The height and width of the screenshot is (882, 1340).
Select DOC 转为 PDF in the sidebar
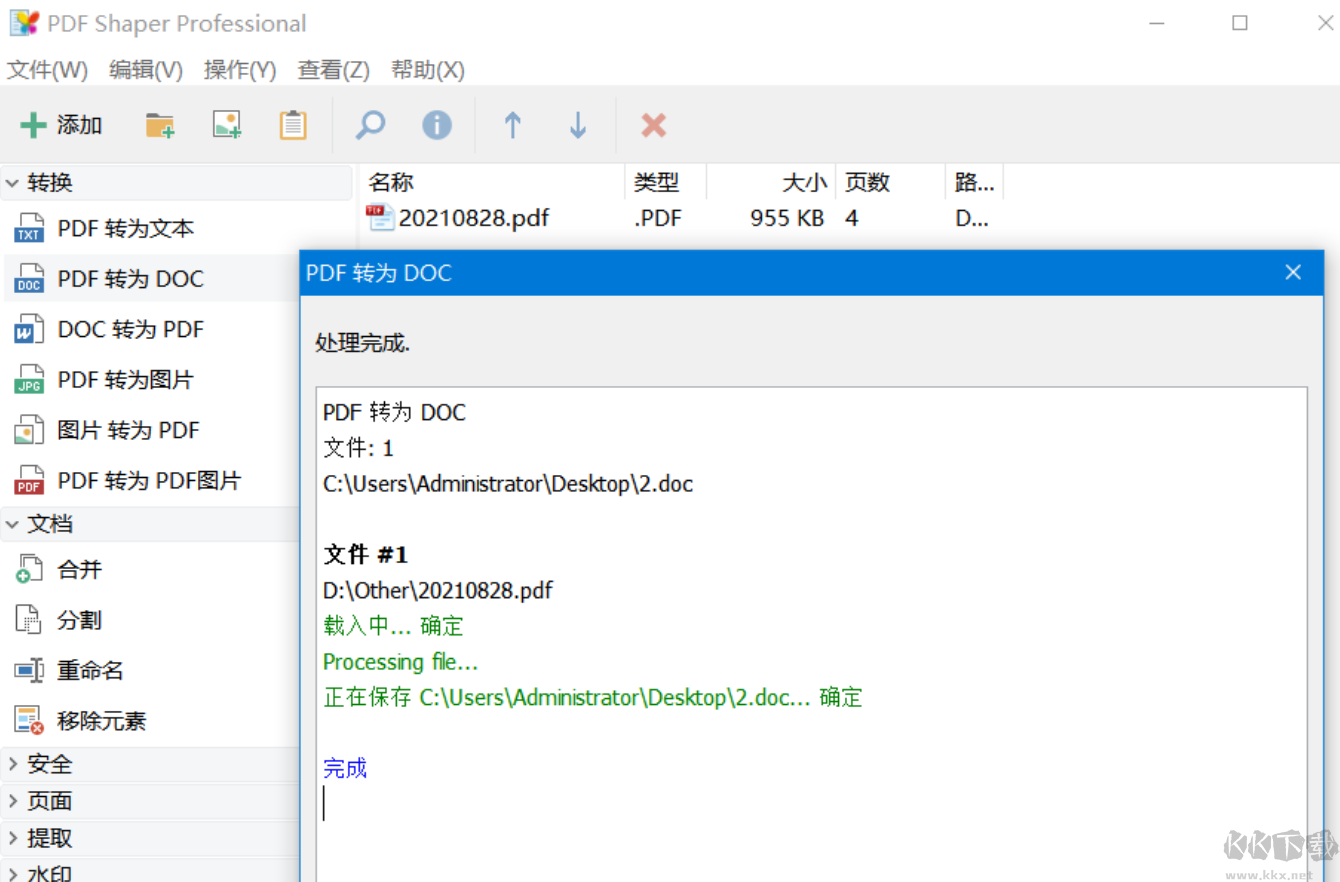131,329
